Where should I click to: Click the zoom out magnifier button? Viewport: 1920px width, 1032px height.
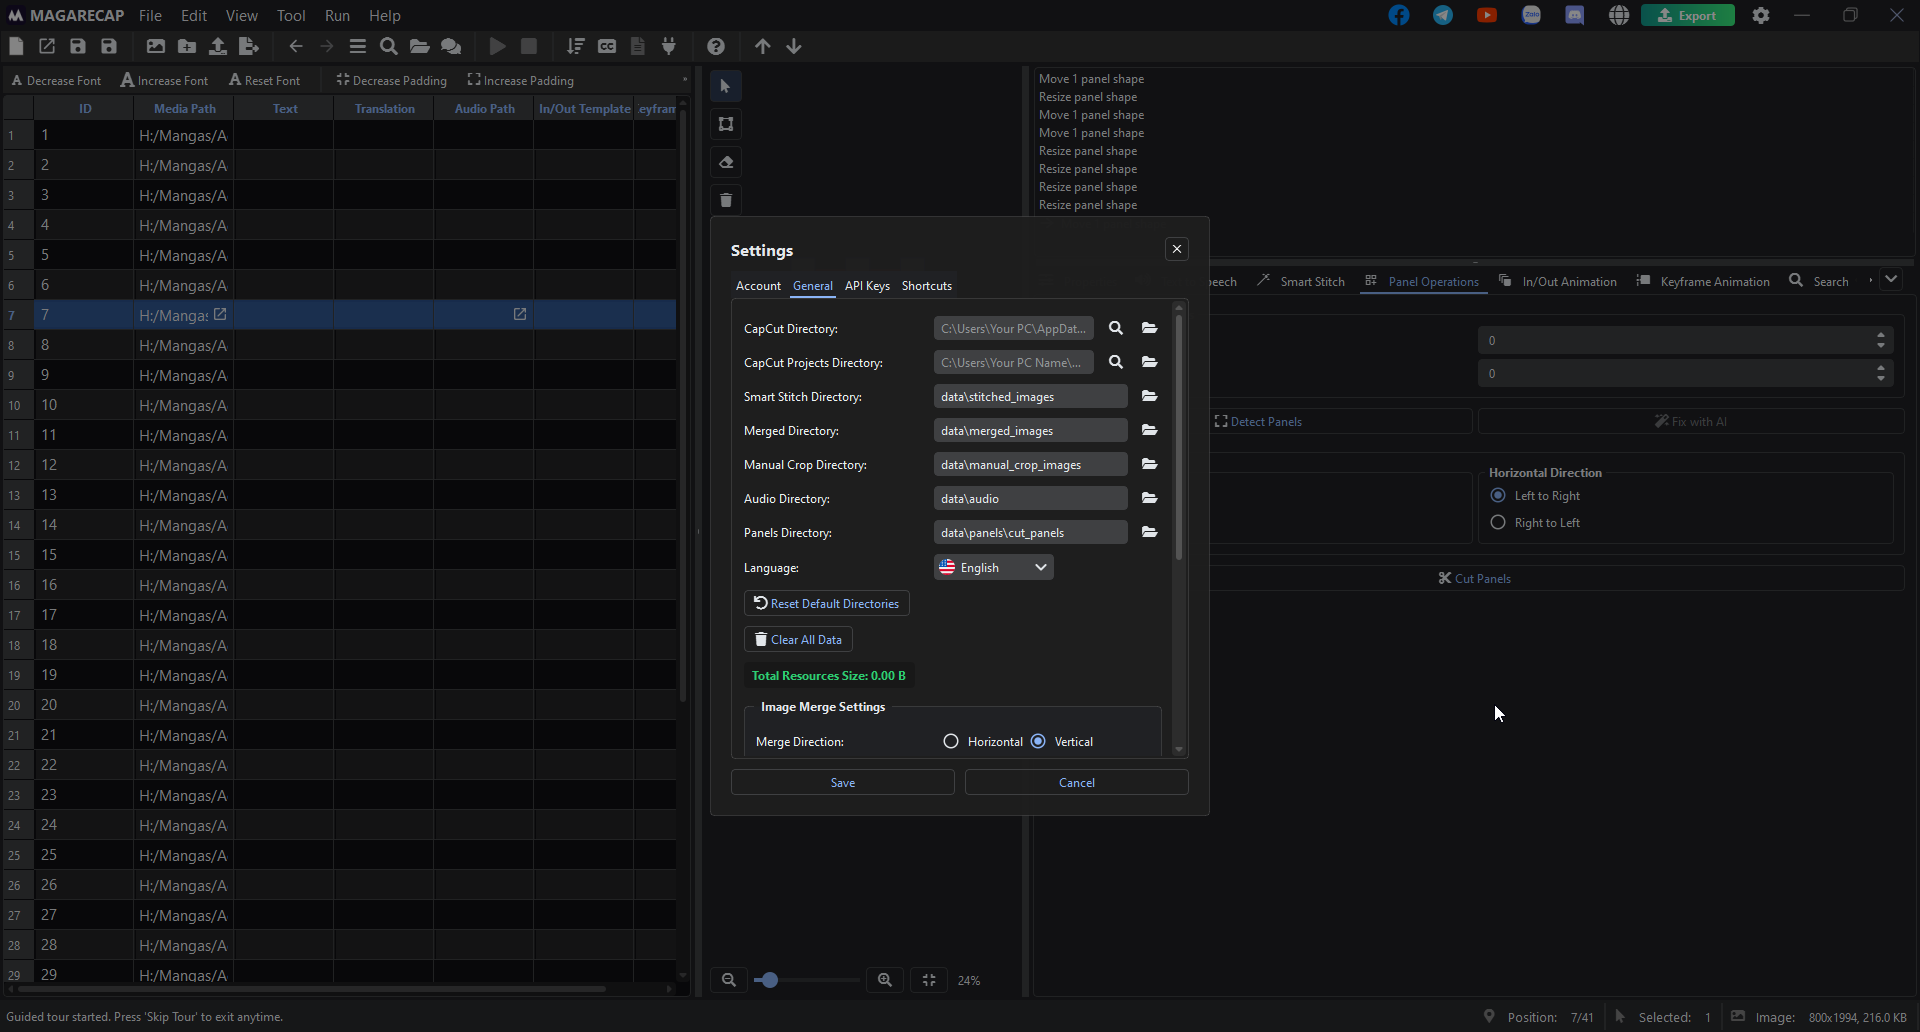(x=729, y=980)
